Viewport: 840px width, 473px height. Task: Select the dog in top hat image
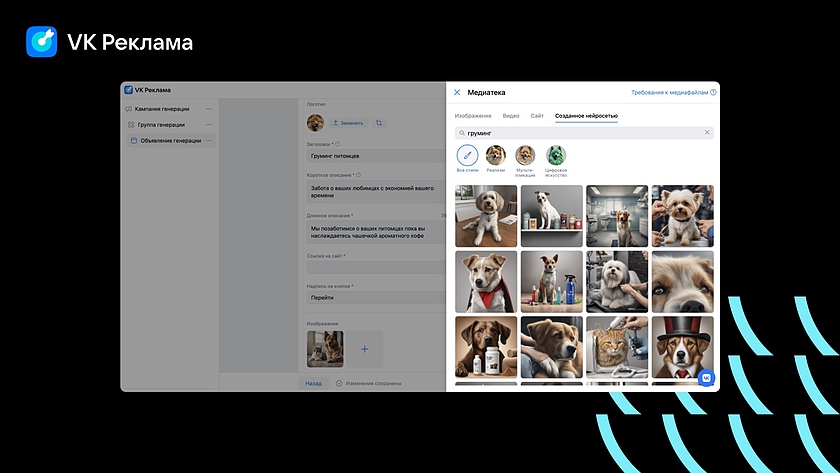click(682, 346)
